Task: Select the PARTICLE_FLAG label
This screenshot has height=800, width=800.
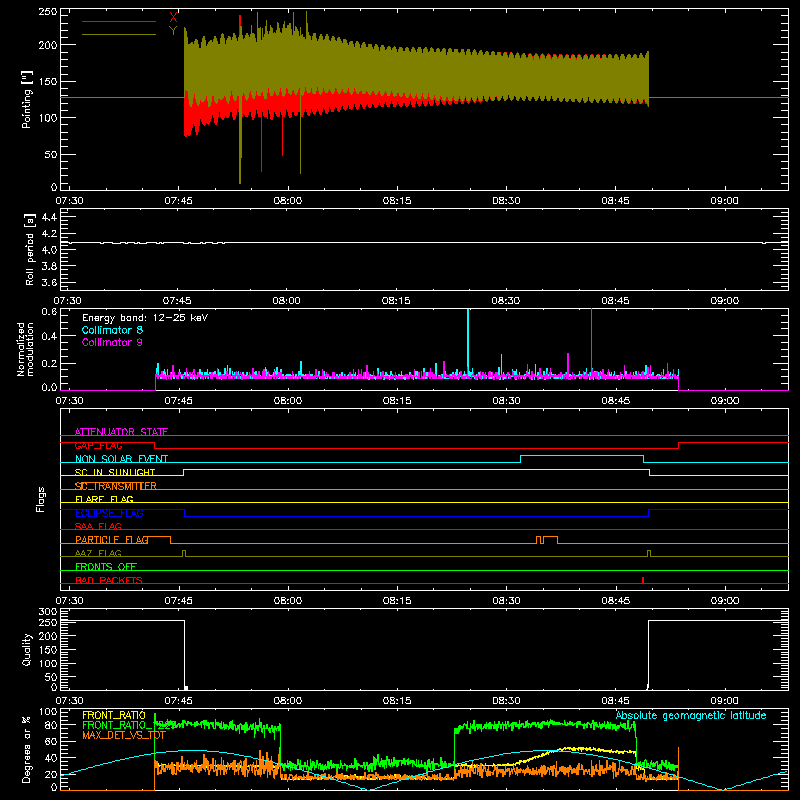Action: coord(112,540)
